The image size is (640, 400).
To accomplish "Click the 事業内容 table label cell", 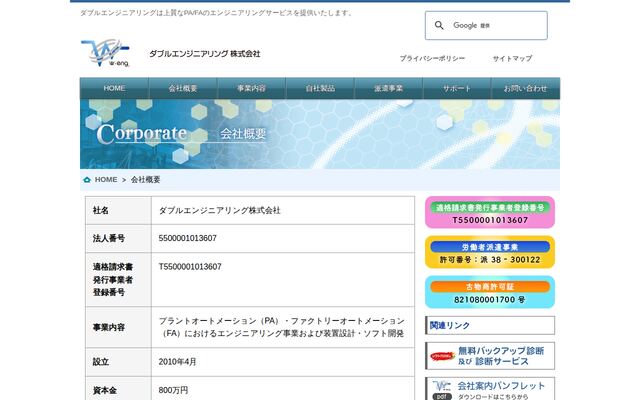I will [x=118, y=327].
